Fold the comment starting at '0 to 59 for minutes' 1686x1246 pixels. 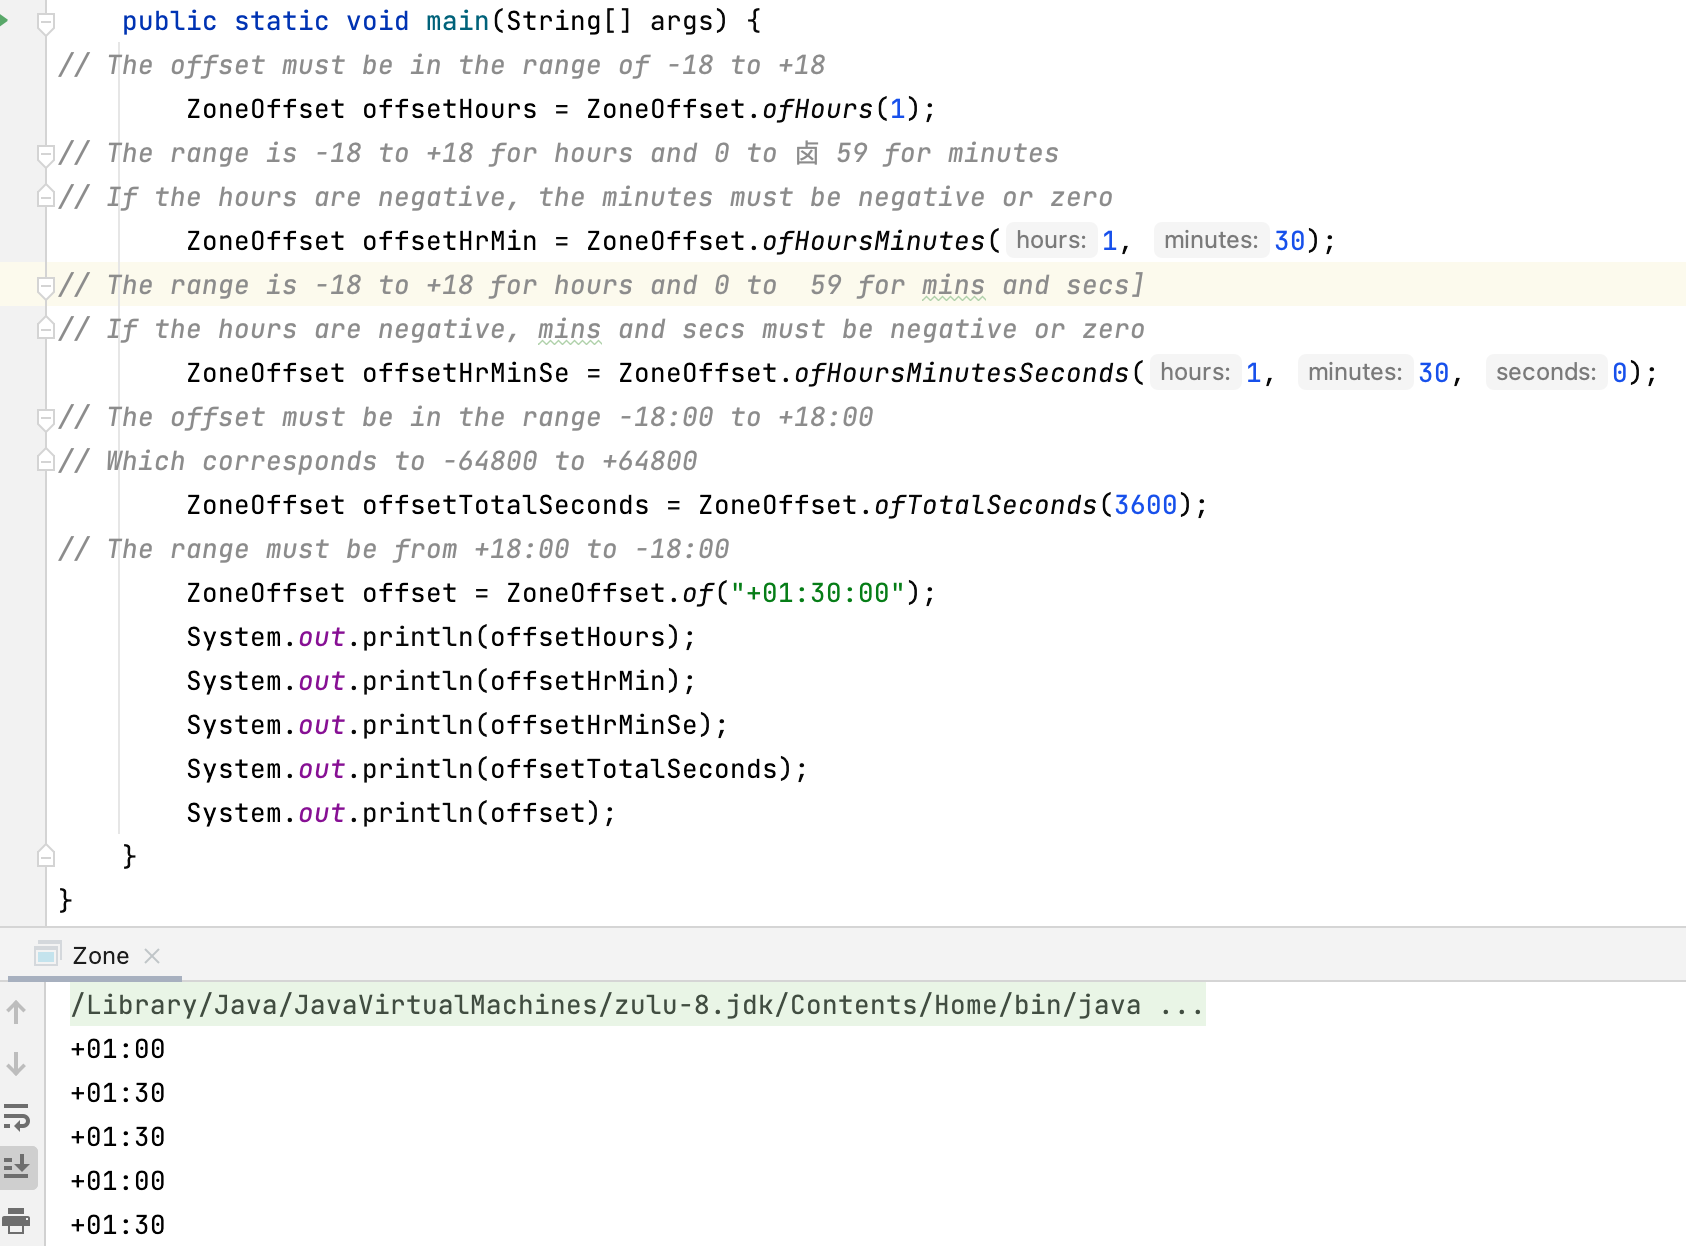tap(46, 154)
